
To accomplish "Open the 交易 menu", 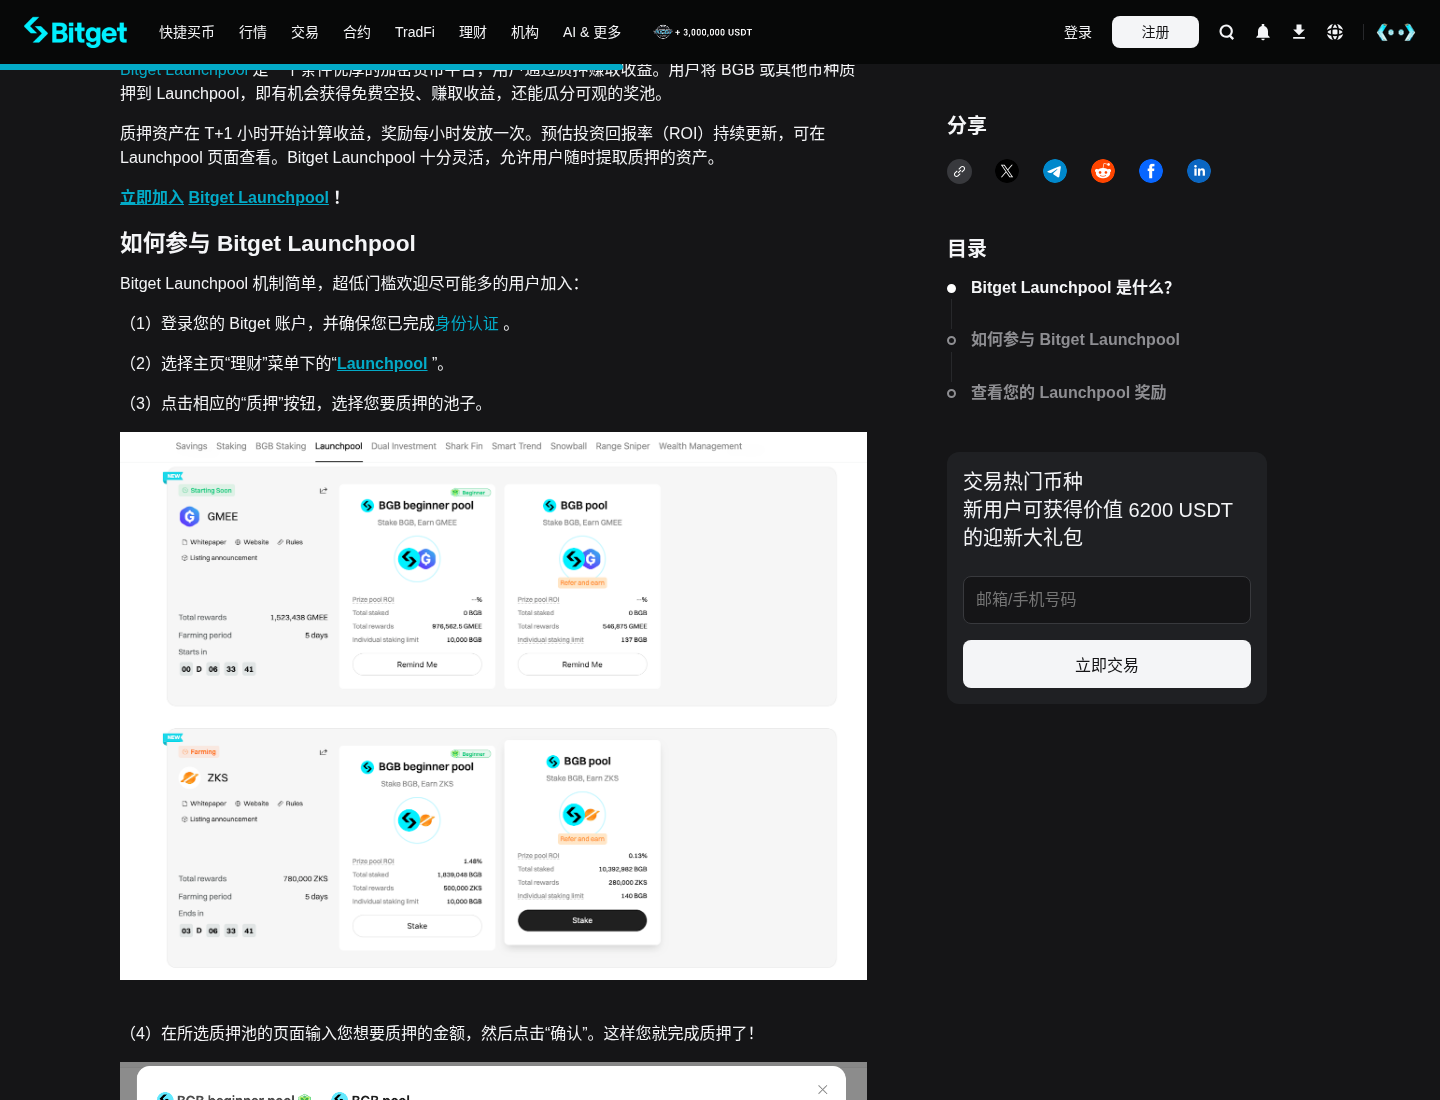I will pos(305,32).
